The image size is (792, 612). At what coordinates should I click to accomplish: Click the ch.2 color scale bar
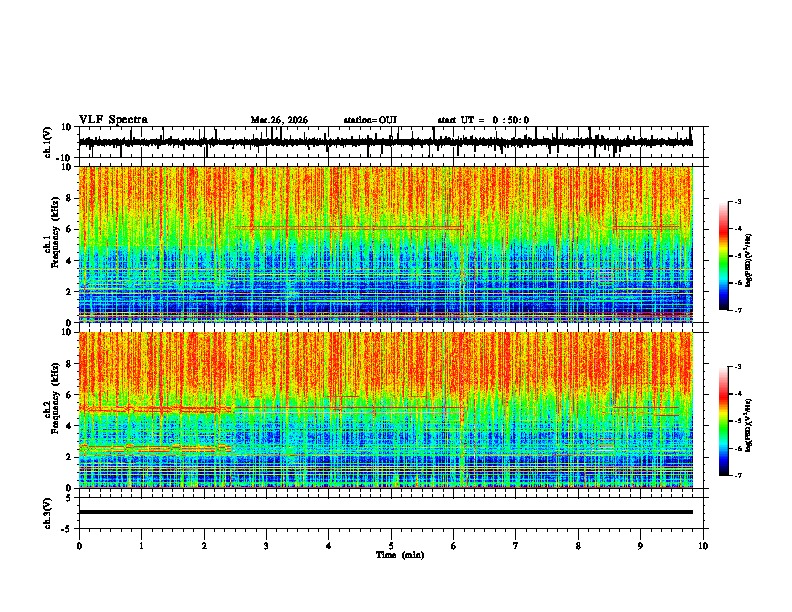724,421
